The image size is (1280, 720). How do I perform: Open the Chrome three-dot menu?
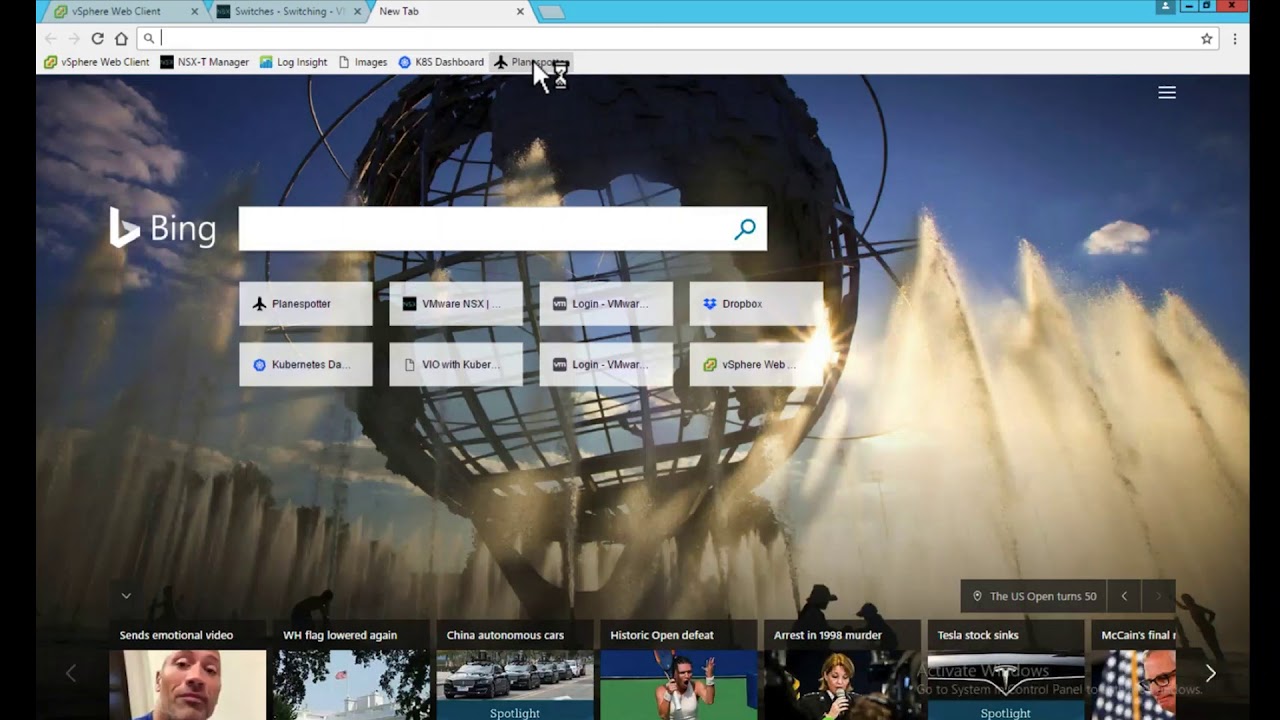pyautogui.click(x=1235, y=38)
